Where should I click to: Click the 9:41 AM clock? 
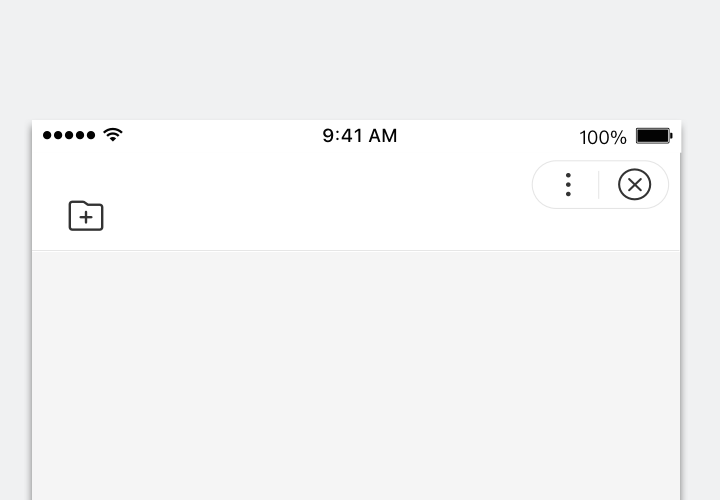[359, 136]
